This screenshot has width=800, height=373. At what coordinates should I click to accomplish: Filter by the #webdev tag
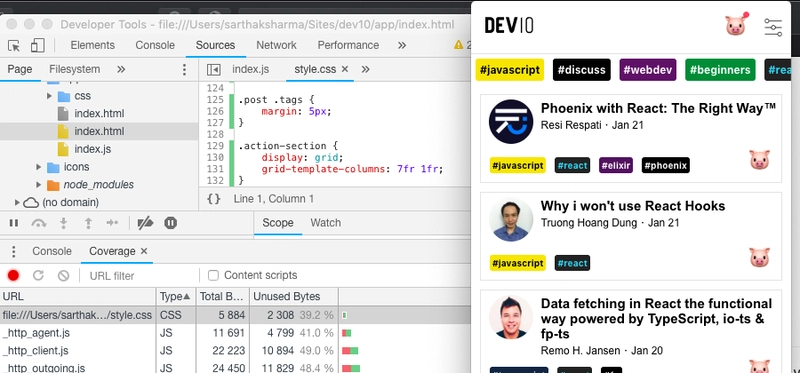click(x=647, y=70)
